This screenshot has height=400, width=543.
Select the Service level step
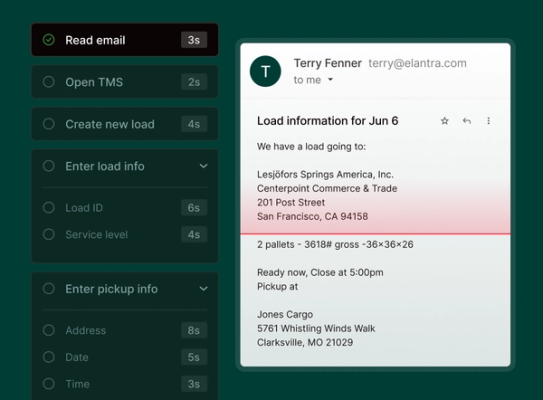pos(125,234)
